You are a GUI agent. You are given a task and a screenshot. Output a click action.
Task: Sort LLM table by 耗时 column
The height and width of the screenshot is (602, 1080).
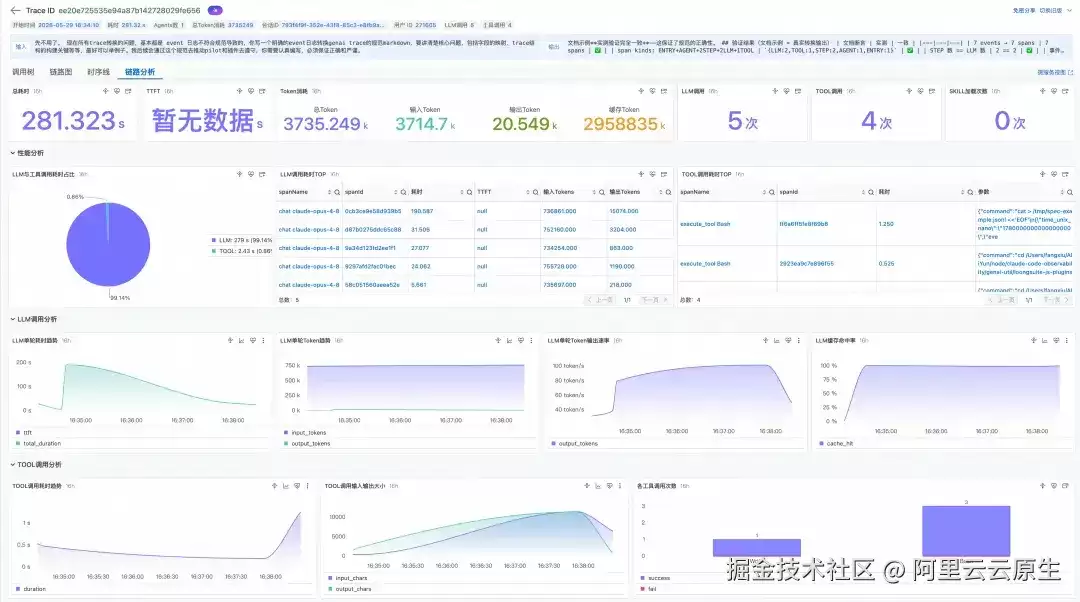pyautogui.click(x=461, y=192)
